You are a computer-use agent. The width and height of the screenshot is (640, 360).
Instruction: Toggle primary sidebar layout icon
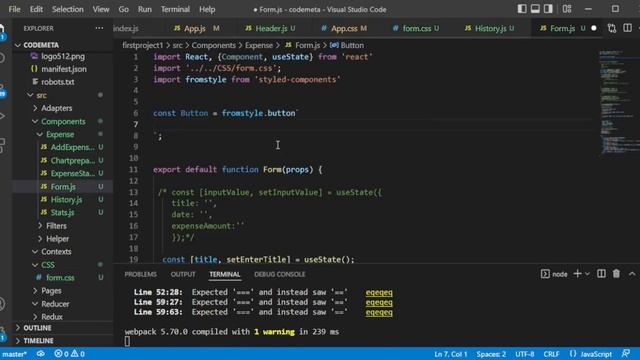[x=522, y=9]
